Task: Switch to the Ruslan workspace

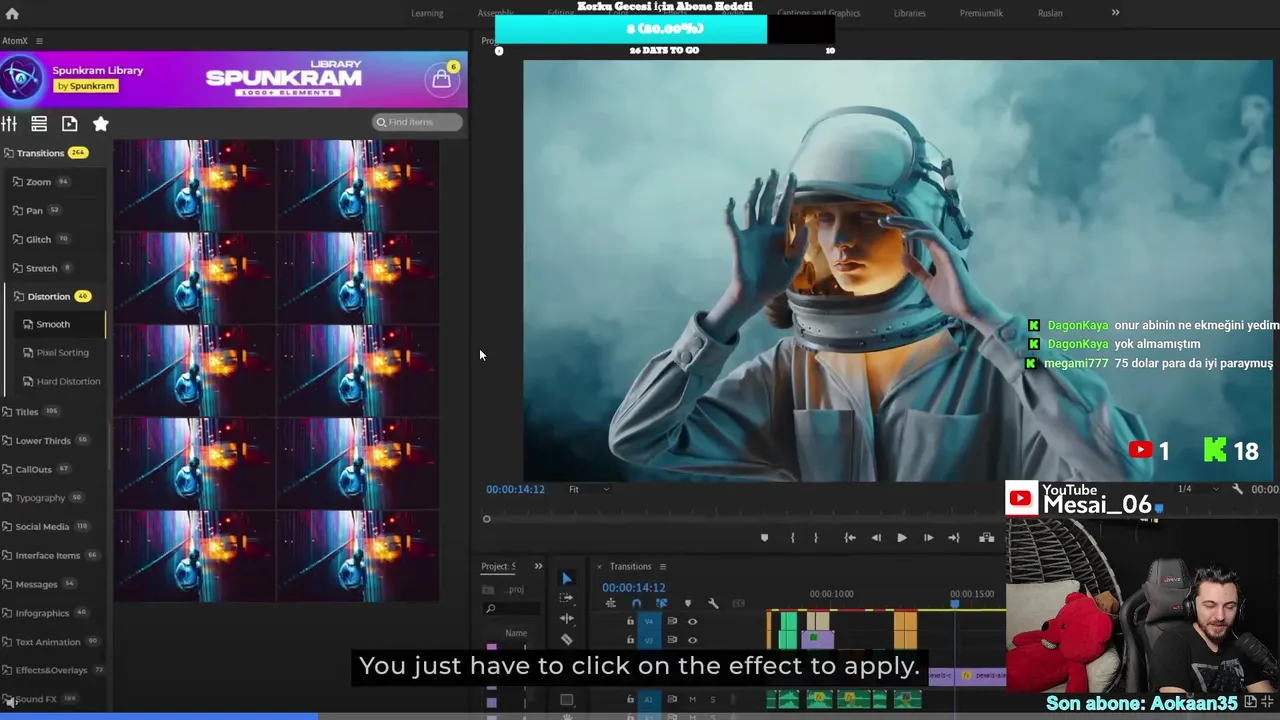Action: coord(1050,13)
